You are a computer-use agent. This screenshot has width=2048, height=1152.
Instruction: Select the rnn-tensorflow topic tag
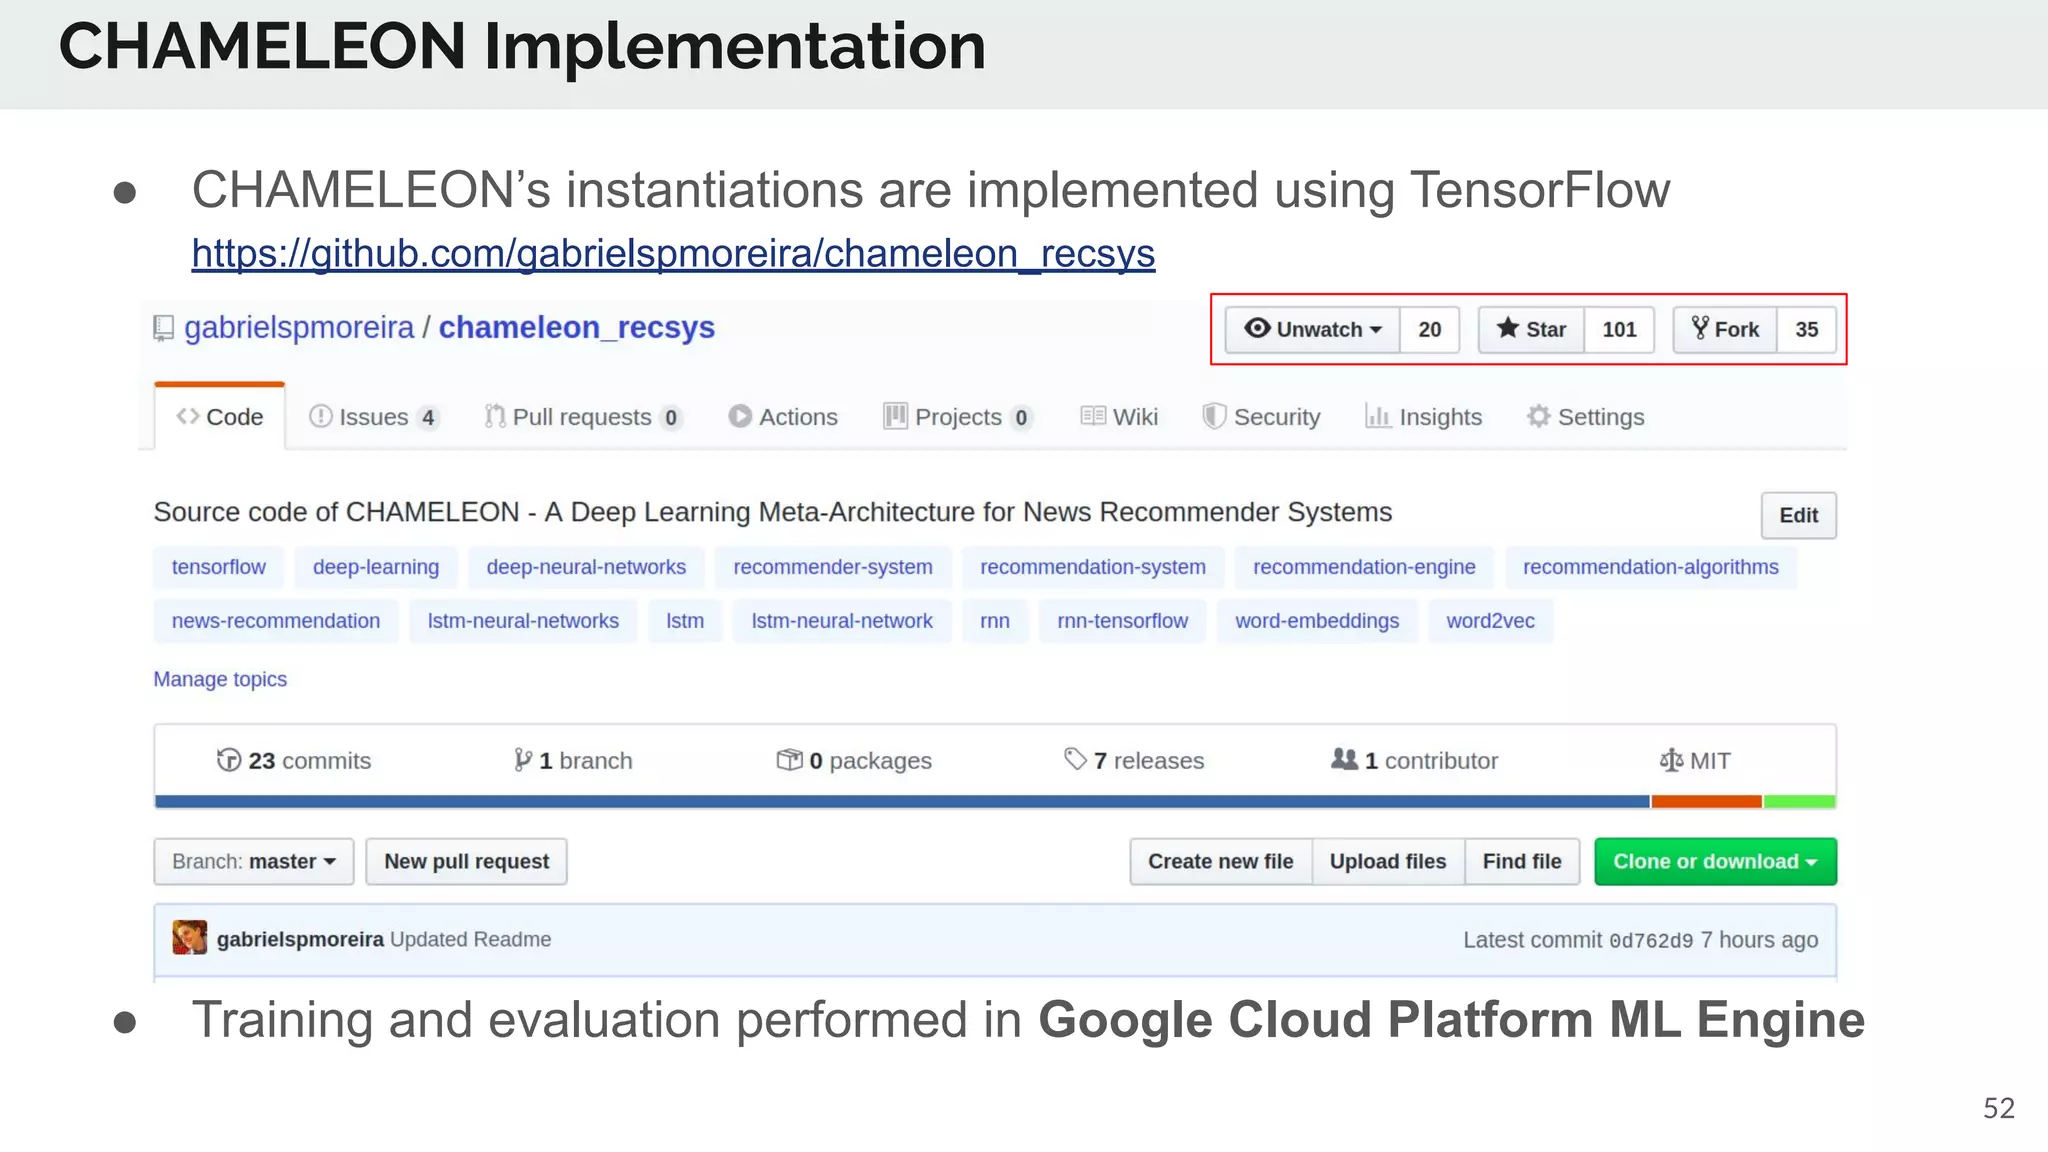tap(1122, 621)
